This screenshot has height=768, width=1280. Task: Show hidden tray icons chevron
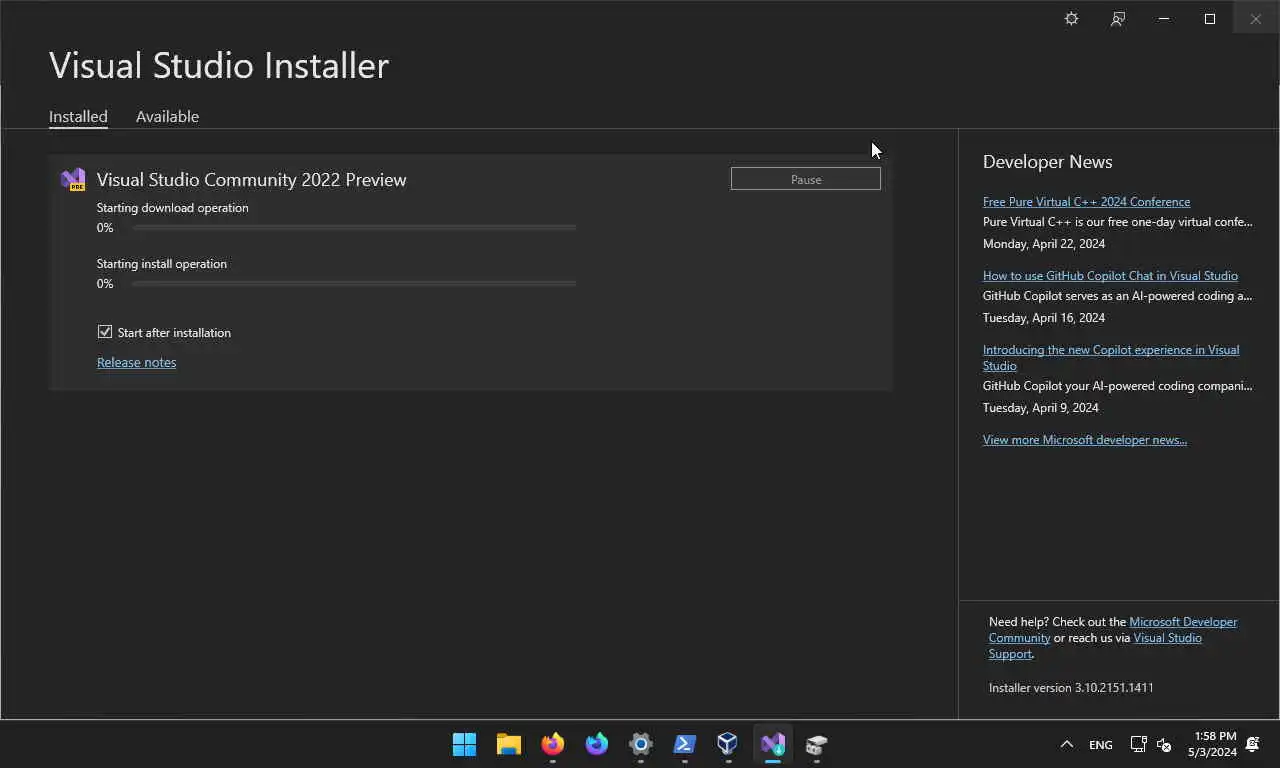pyautogui.click(x=1066, y=744)
